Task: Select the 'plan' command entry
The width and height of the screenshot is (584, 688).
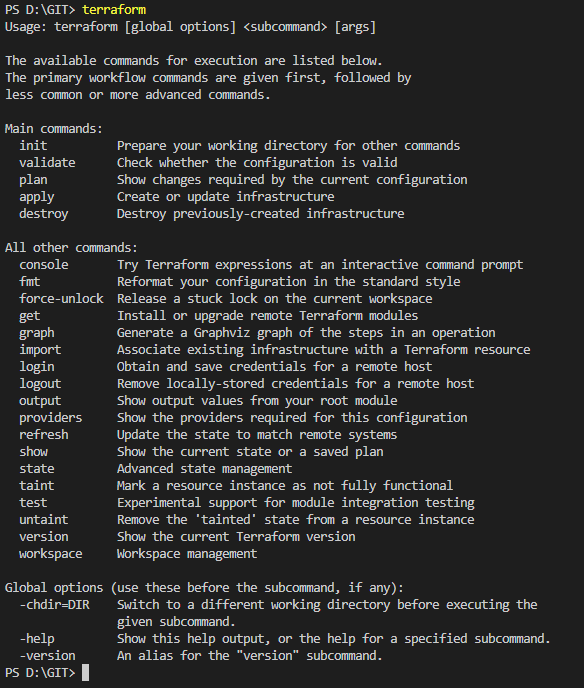Action: [33, 180]
